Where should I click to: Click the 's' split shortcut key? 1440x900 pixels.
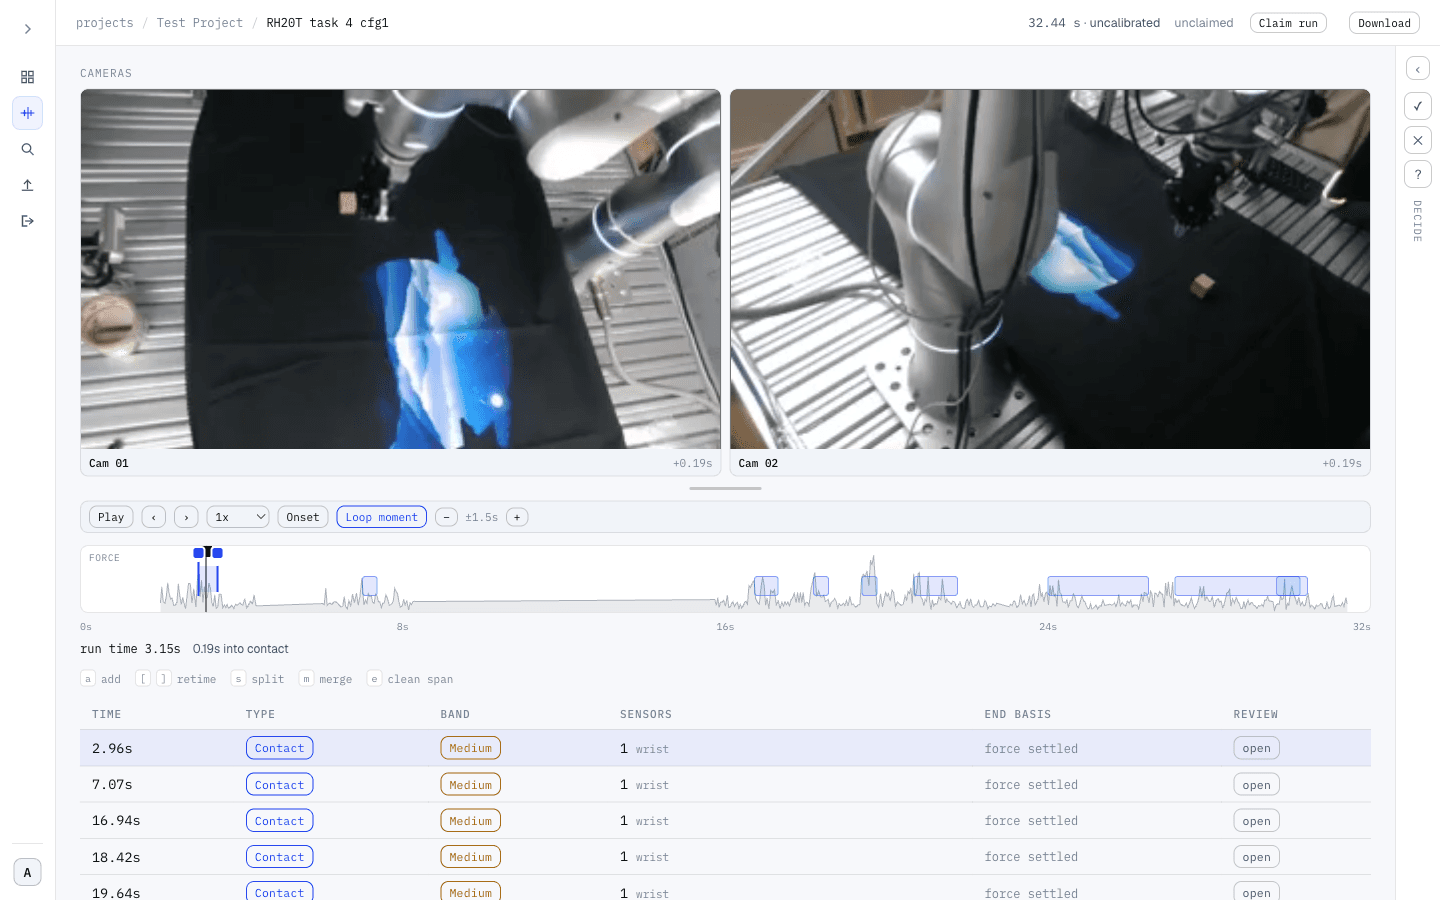click(x=238, y=678)
